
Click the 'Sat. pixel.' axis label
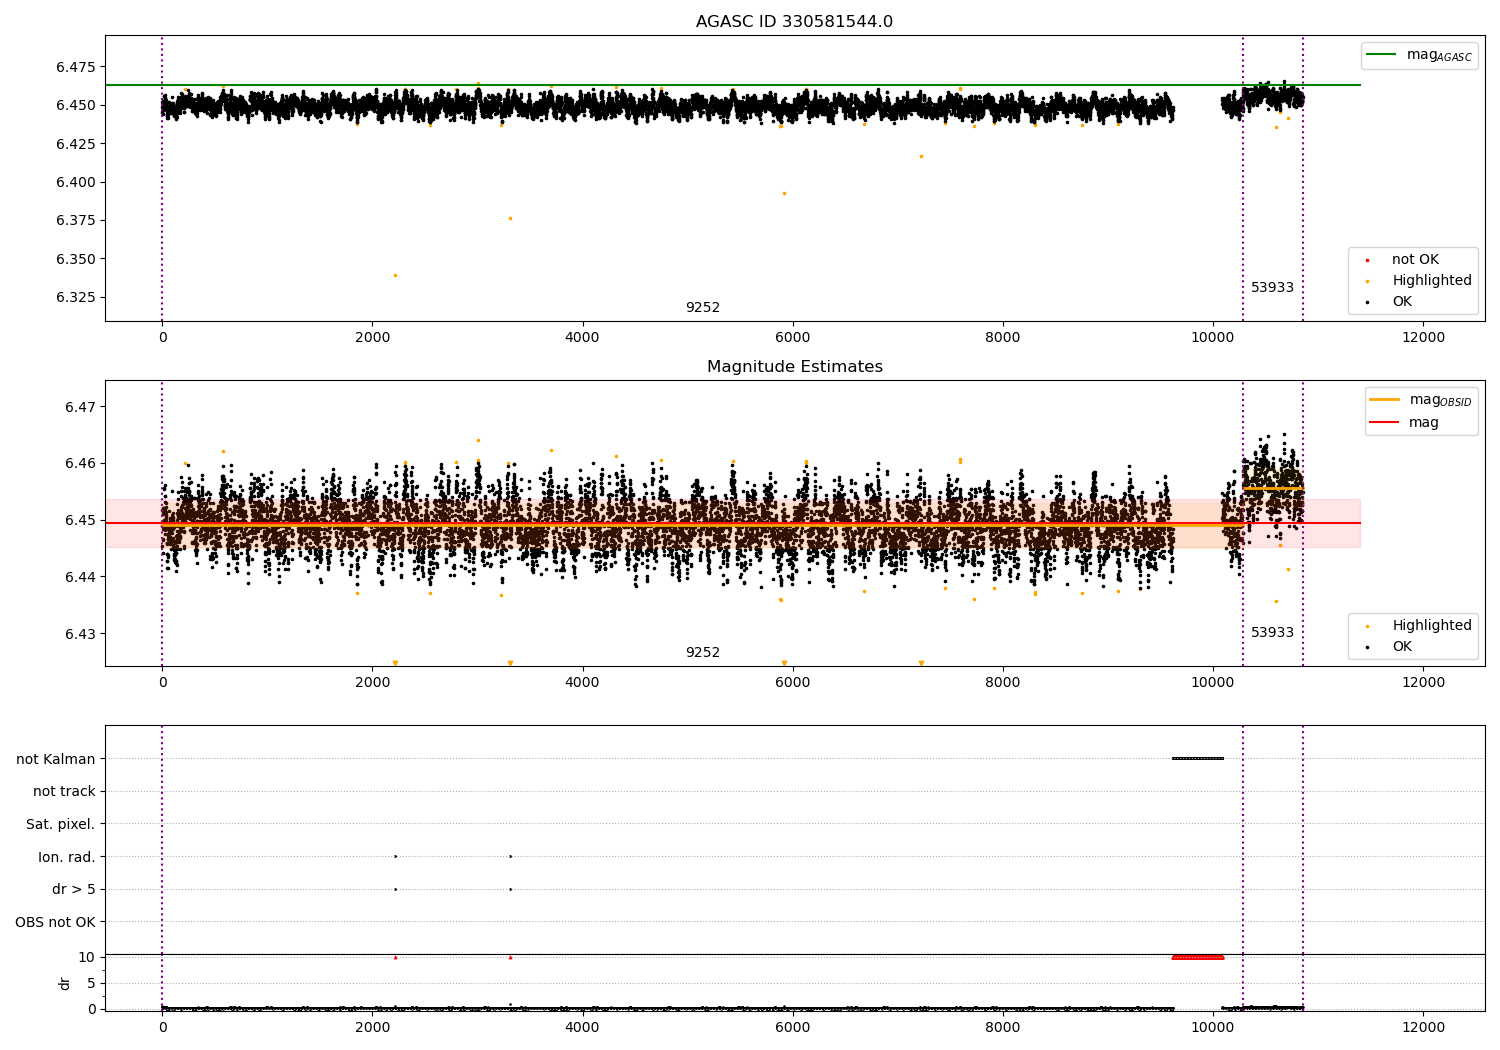tap(61, 825)
